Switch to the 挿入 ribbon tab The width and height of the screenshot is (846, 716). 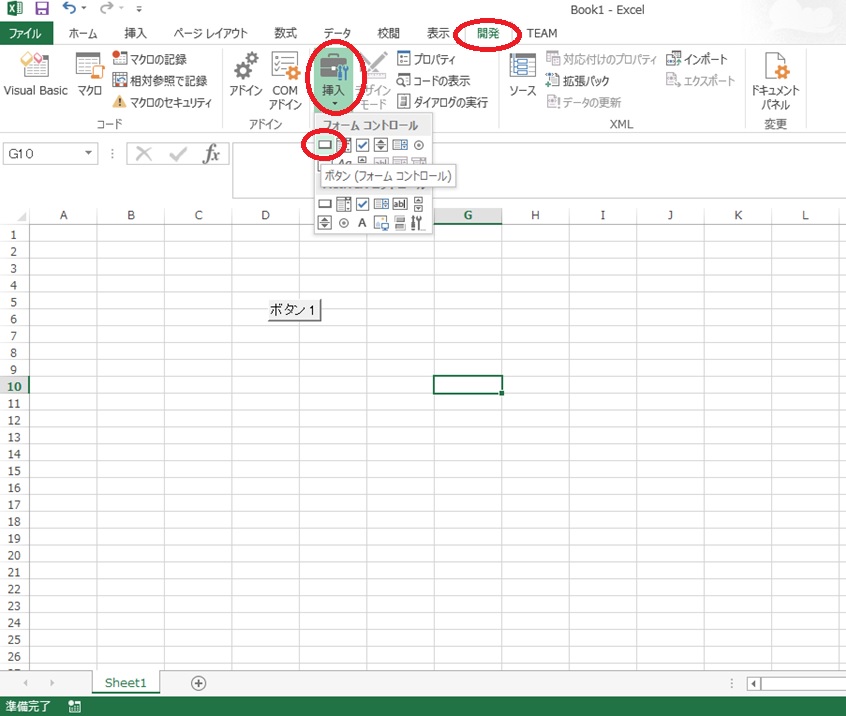point(135,33)
